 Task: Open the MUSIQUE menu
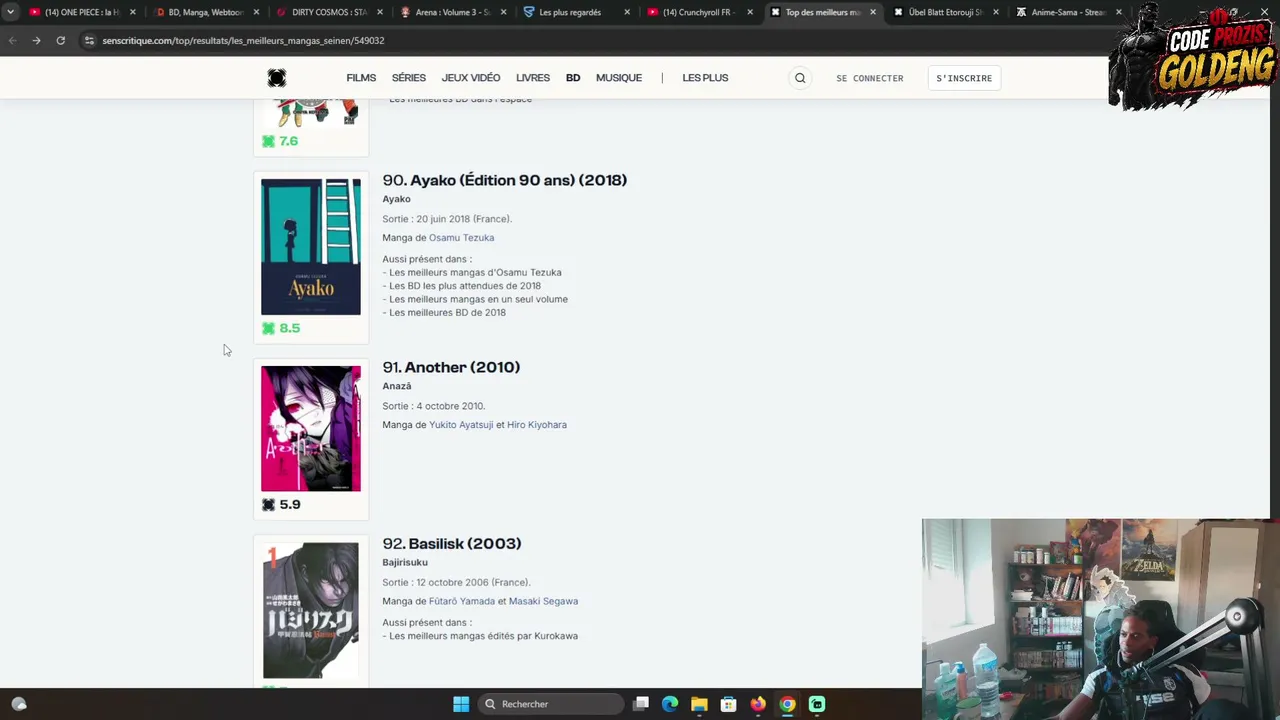[x=619, y=78]
